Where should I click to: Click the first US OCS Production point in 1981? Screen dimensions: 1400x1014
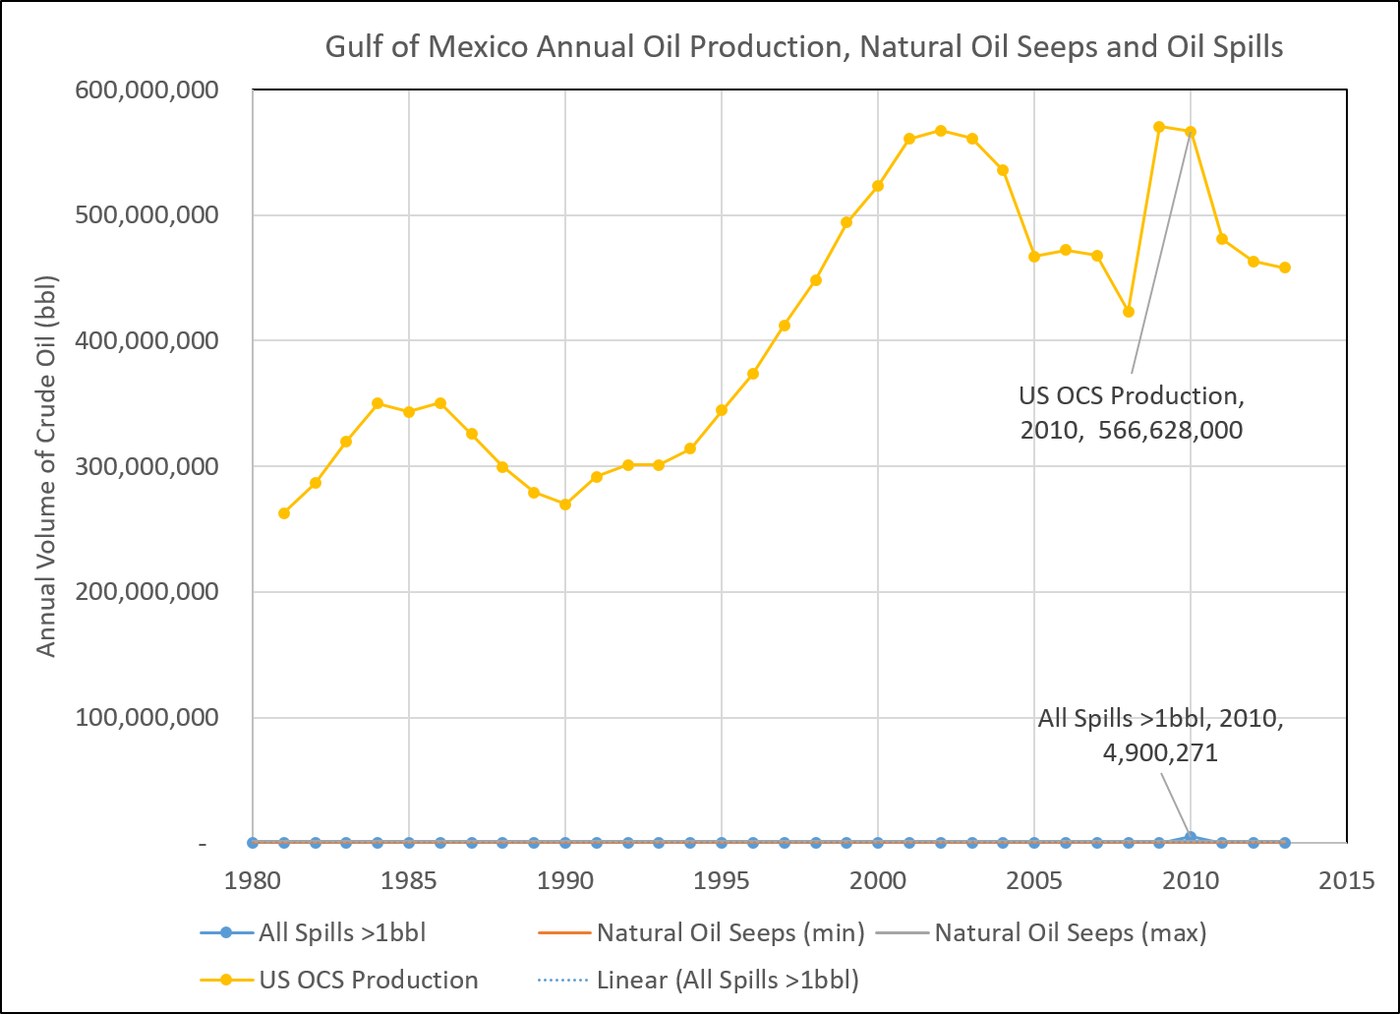click(284, 513)
